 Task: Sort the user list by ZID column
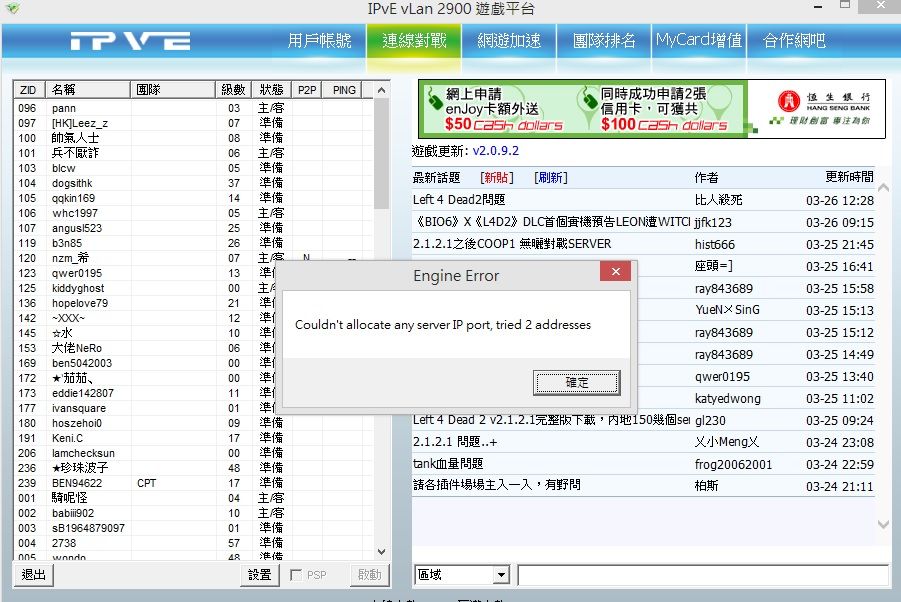[28, 90]
